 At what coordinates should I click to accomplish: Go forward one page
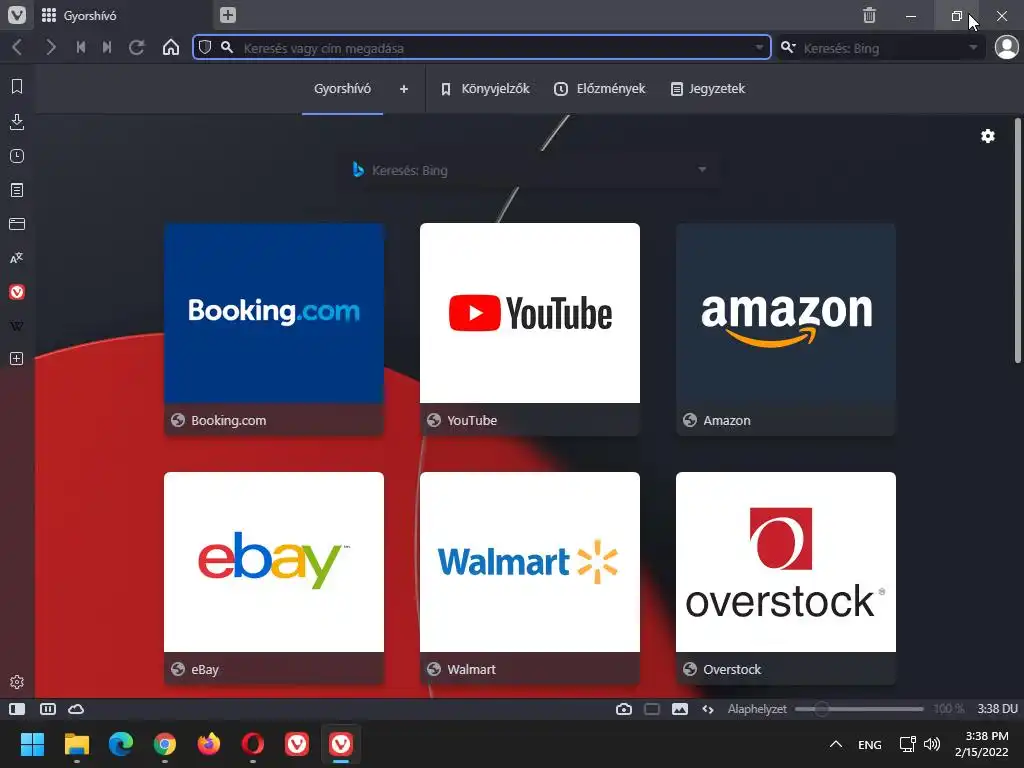[50, 47]
